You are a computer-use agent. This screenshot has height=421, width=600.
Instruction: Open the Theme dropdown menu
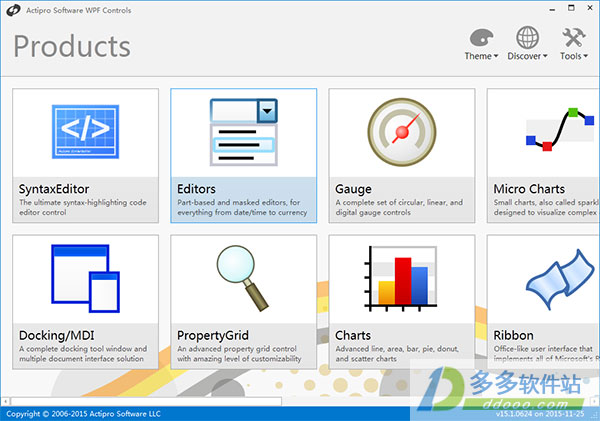point(481,56)
